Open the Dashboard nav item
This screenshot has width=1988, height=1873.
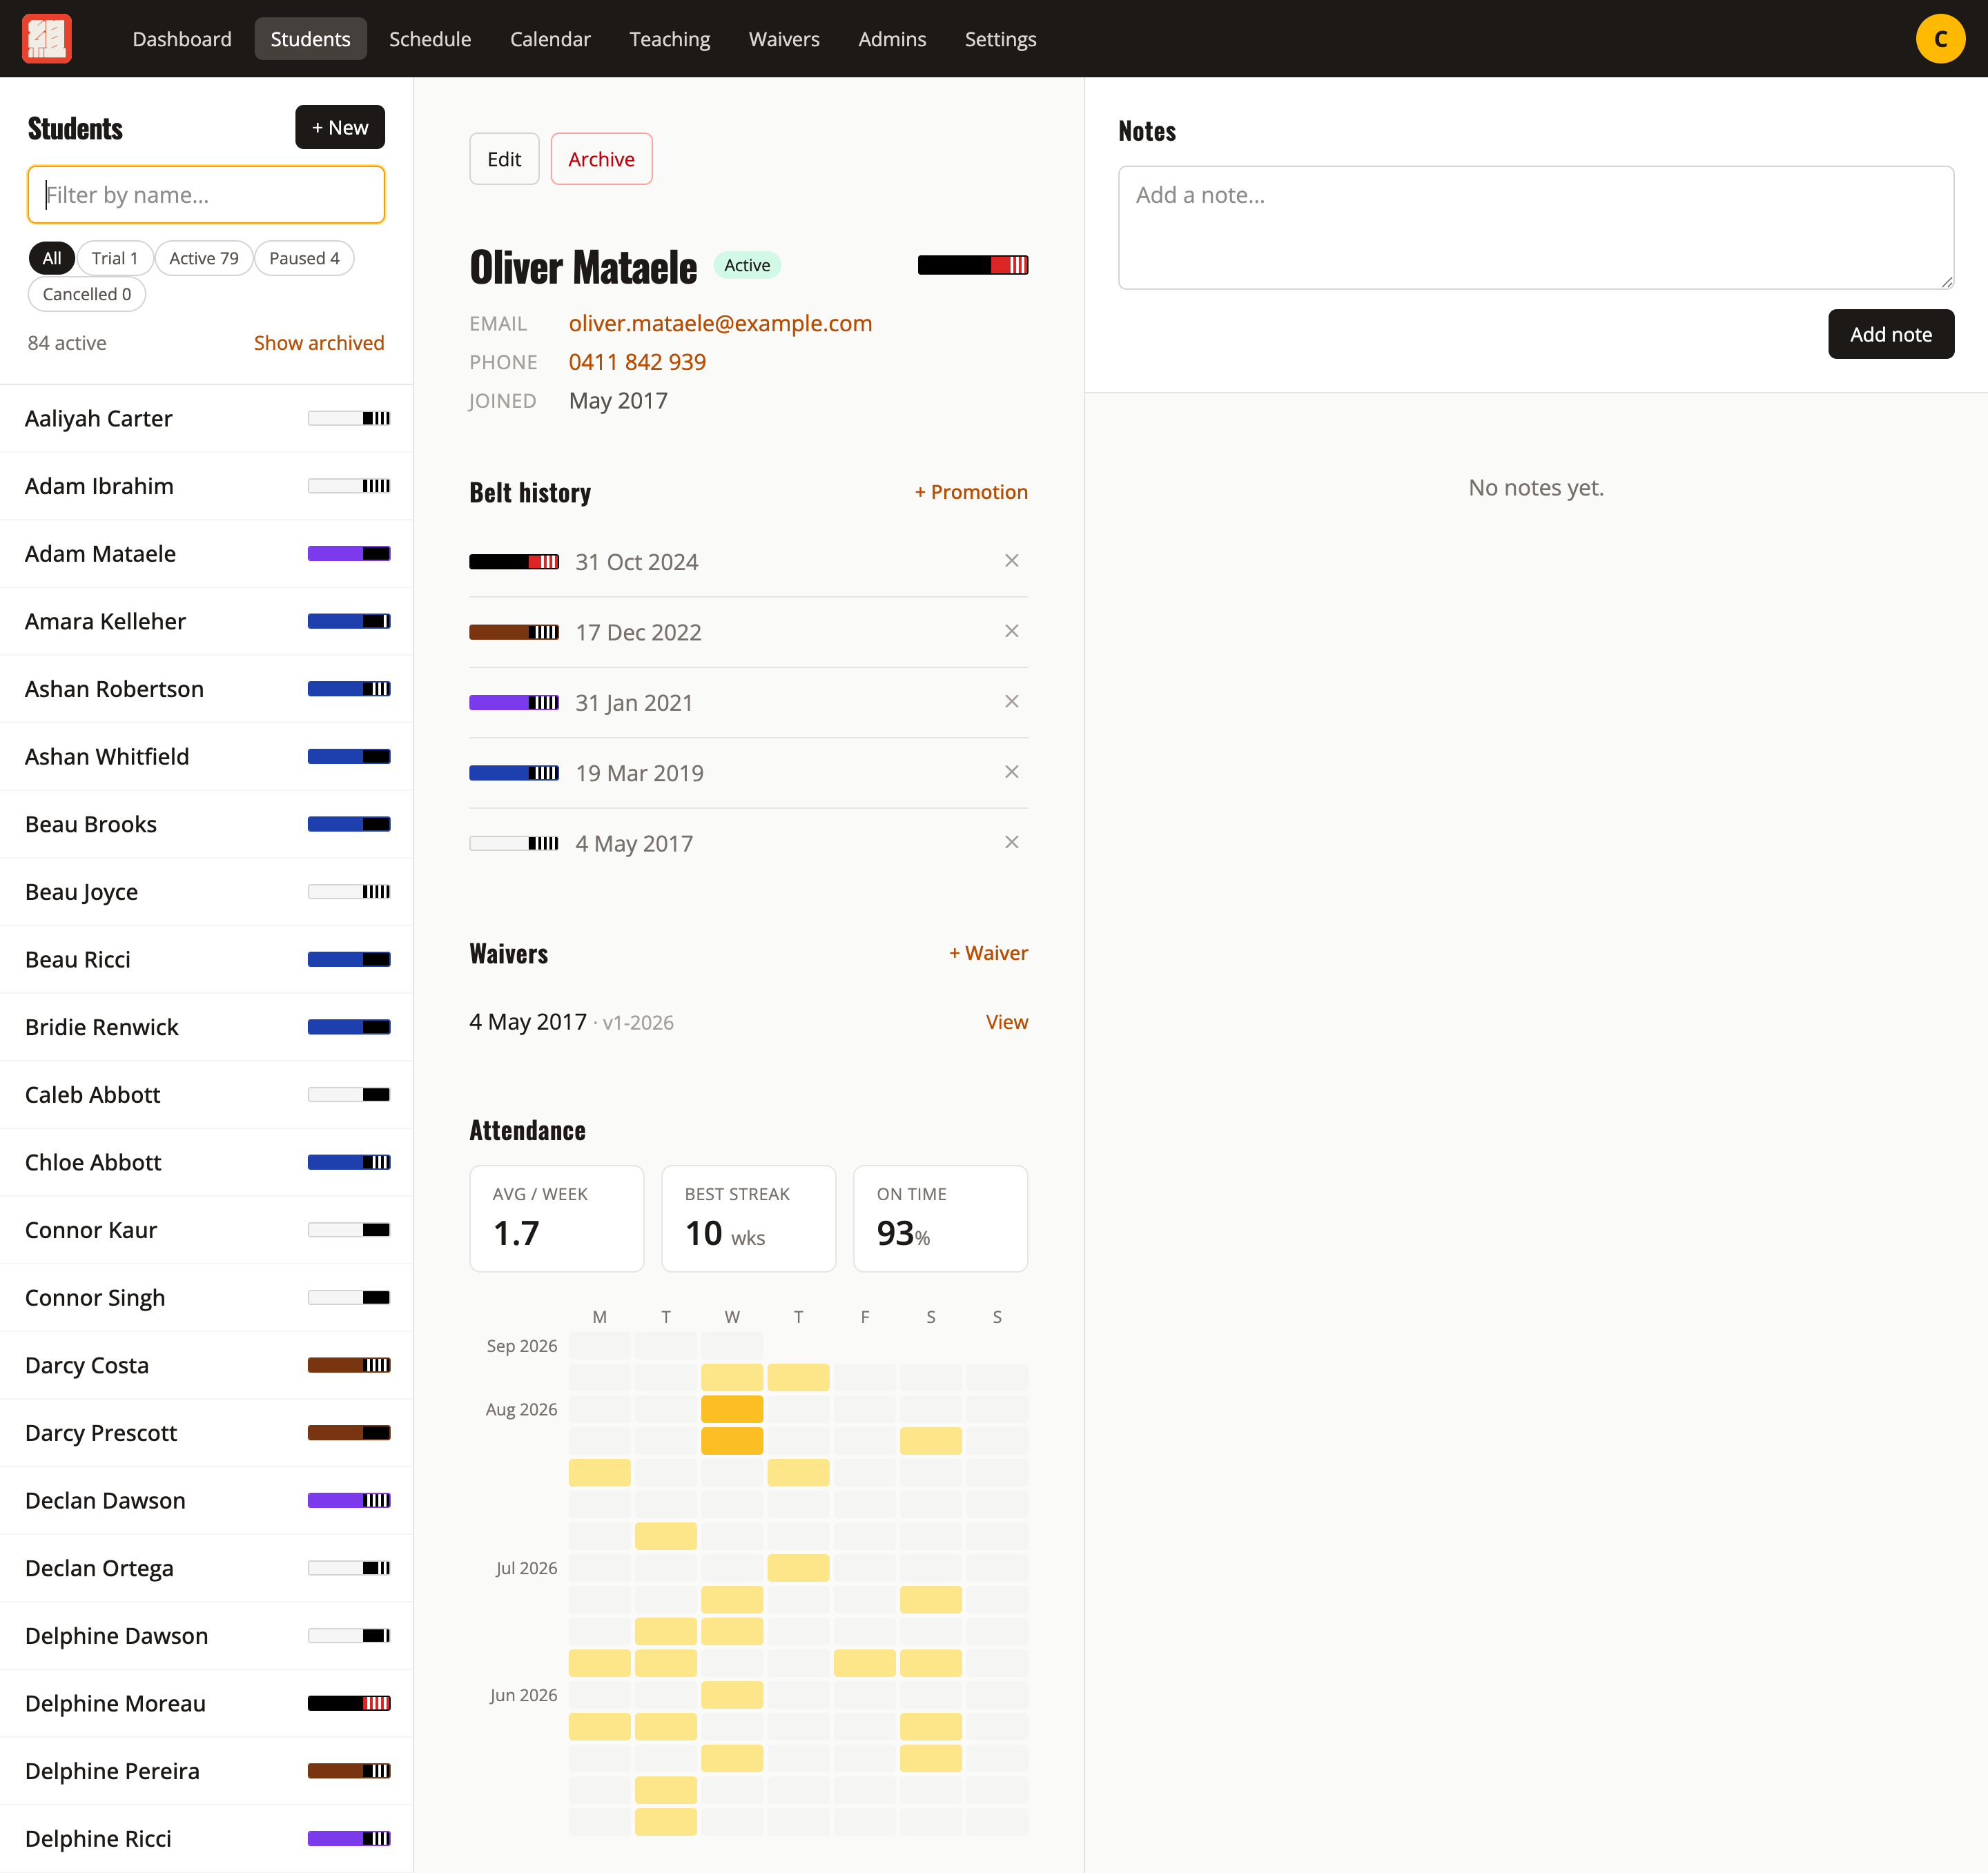[182, 39]
